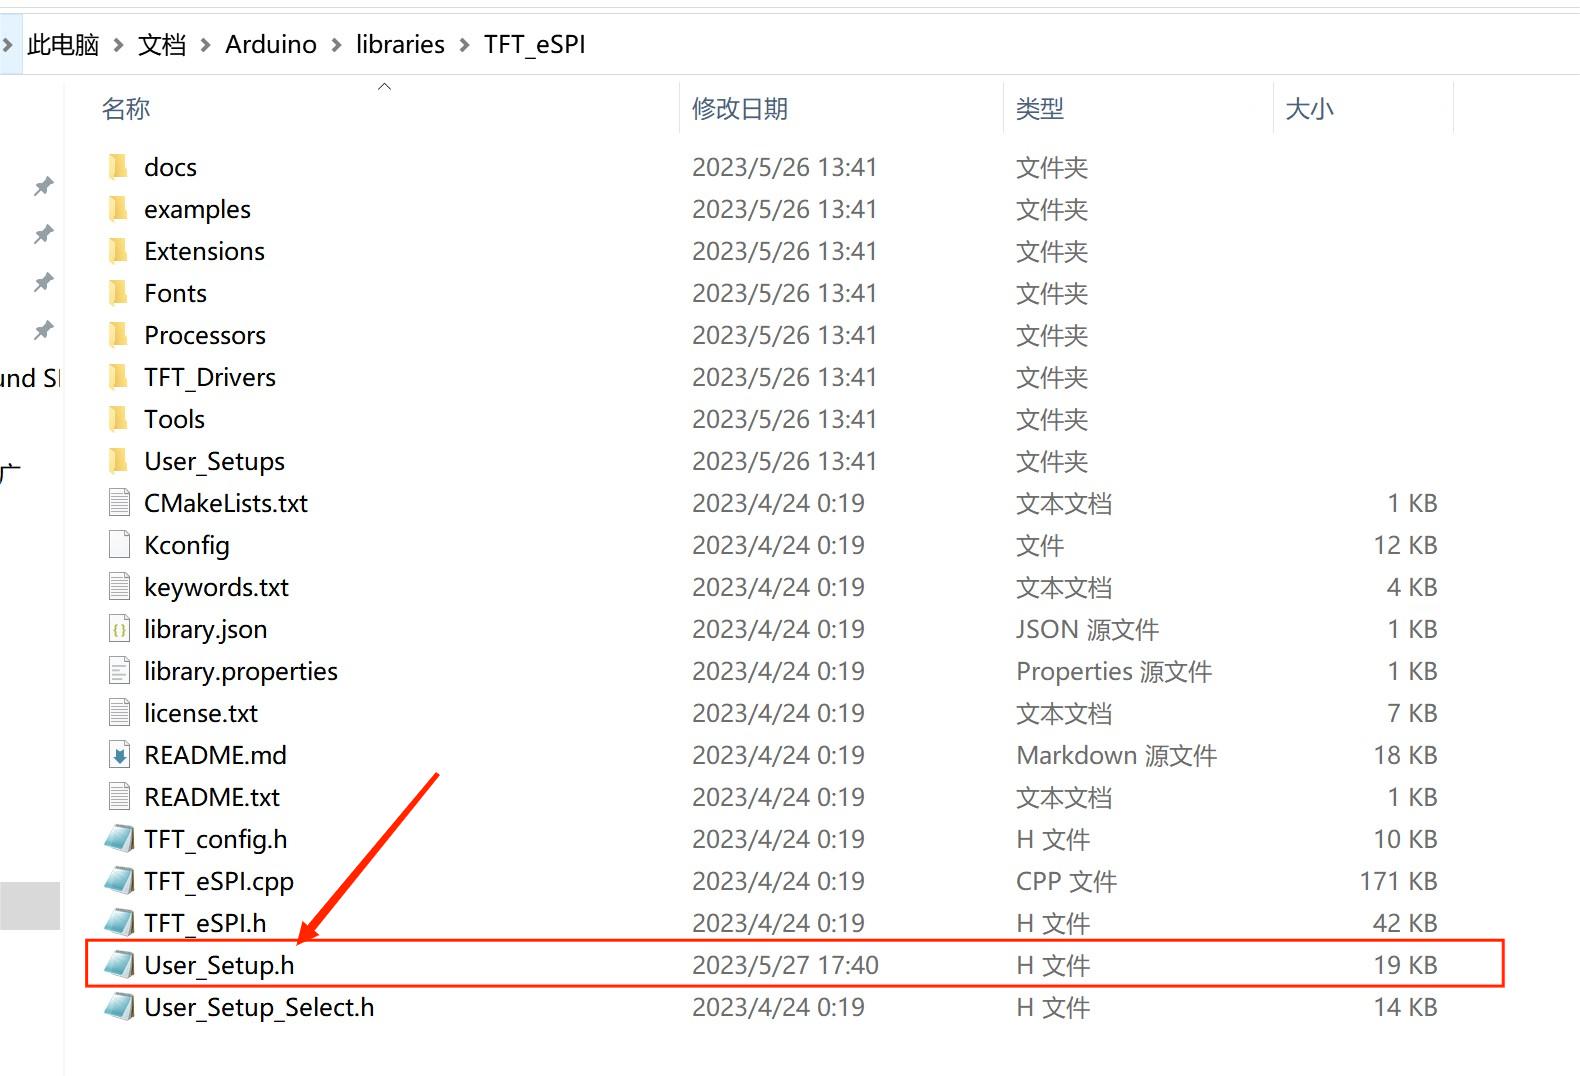Viewport: 1580px width, 1076px height.
Task: Select the keywords.txt file icon
Action: pyautogui.click(x=119, y=587)
